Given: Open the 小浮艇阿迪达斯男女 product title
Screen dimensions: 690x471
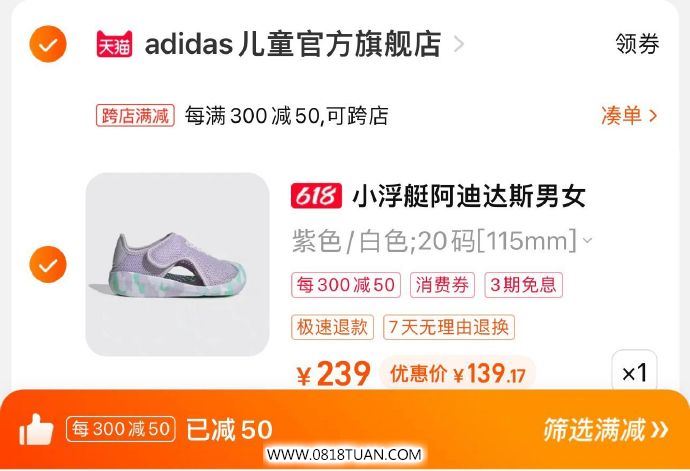Looking at the screenshot, I should pyautogui.click(x=469, y=196).
